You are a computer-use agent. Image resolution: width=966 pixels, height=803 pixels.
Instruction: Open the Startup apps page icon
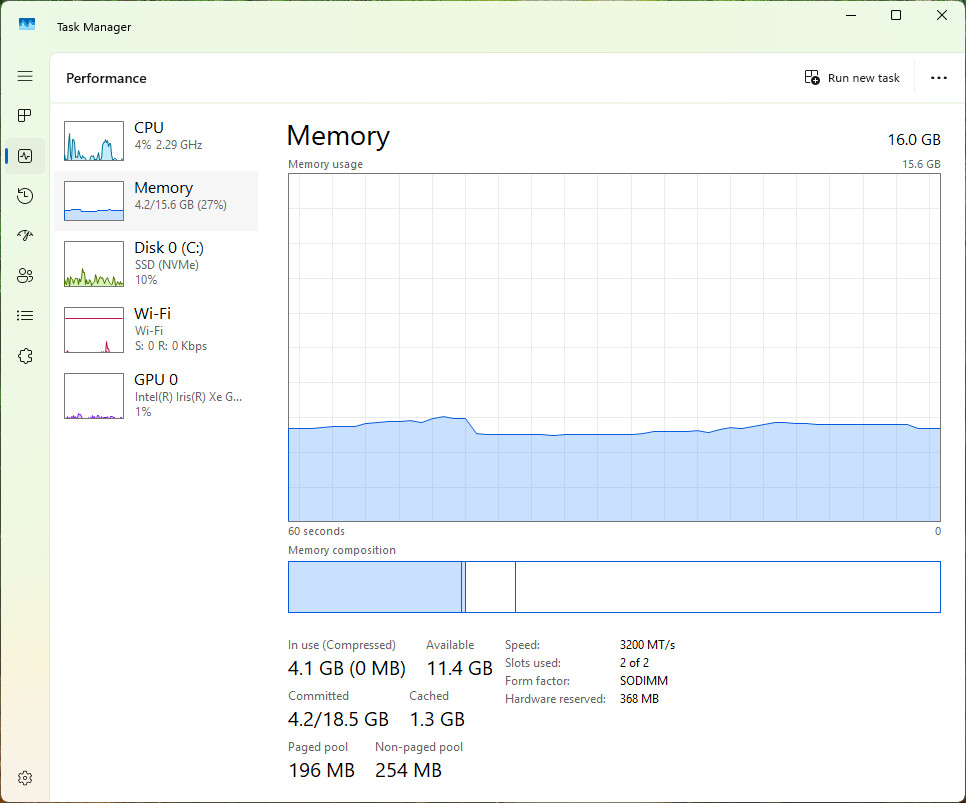[25, 235]
